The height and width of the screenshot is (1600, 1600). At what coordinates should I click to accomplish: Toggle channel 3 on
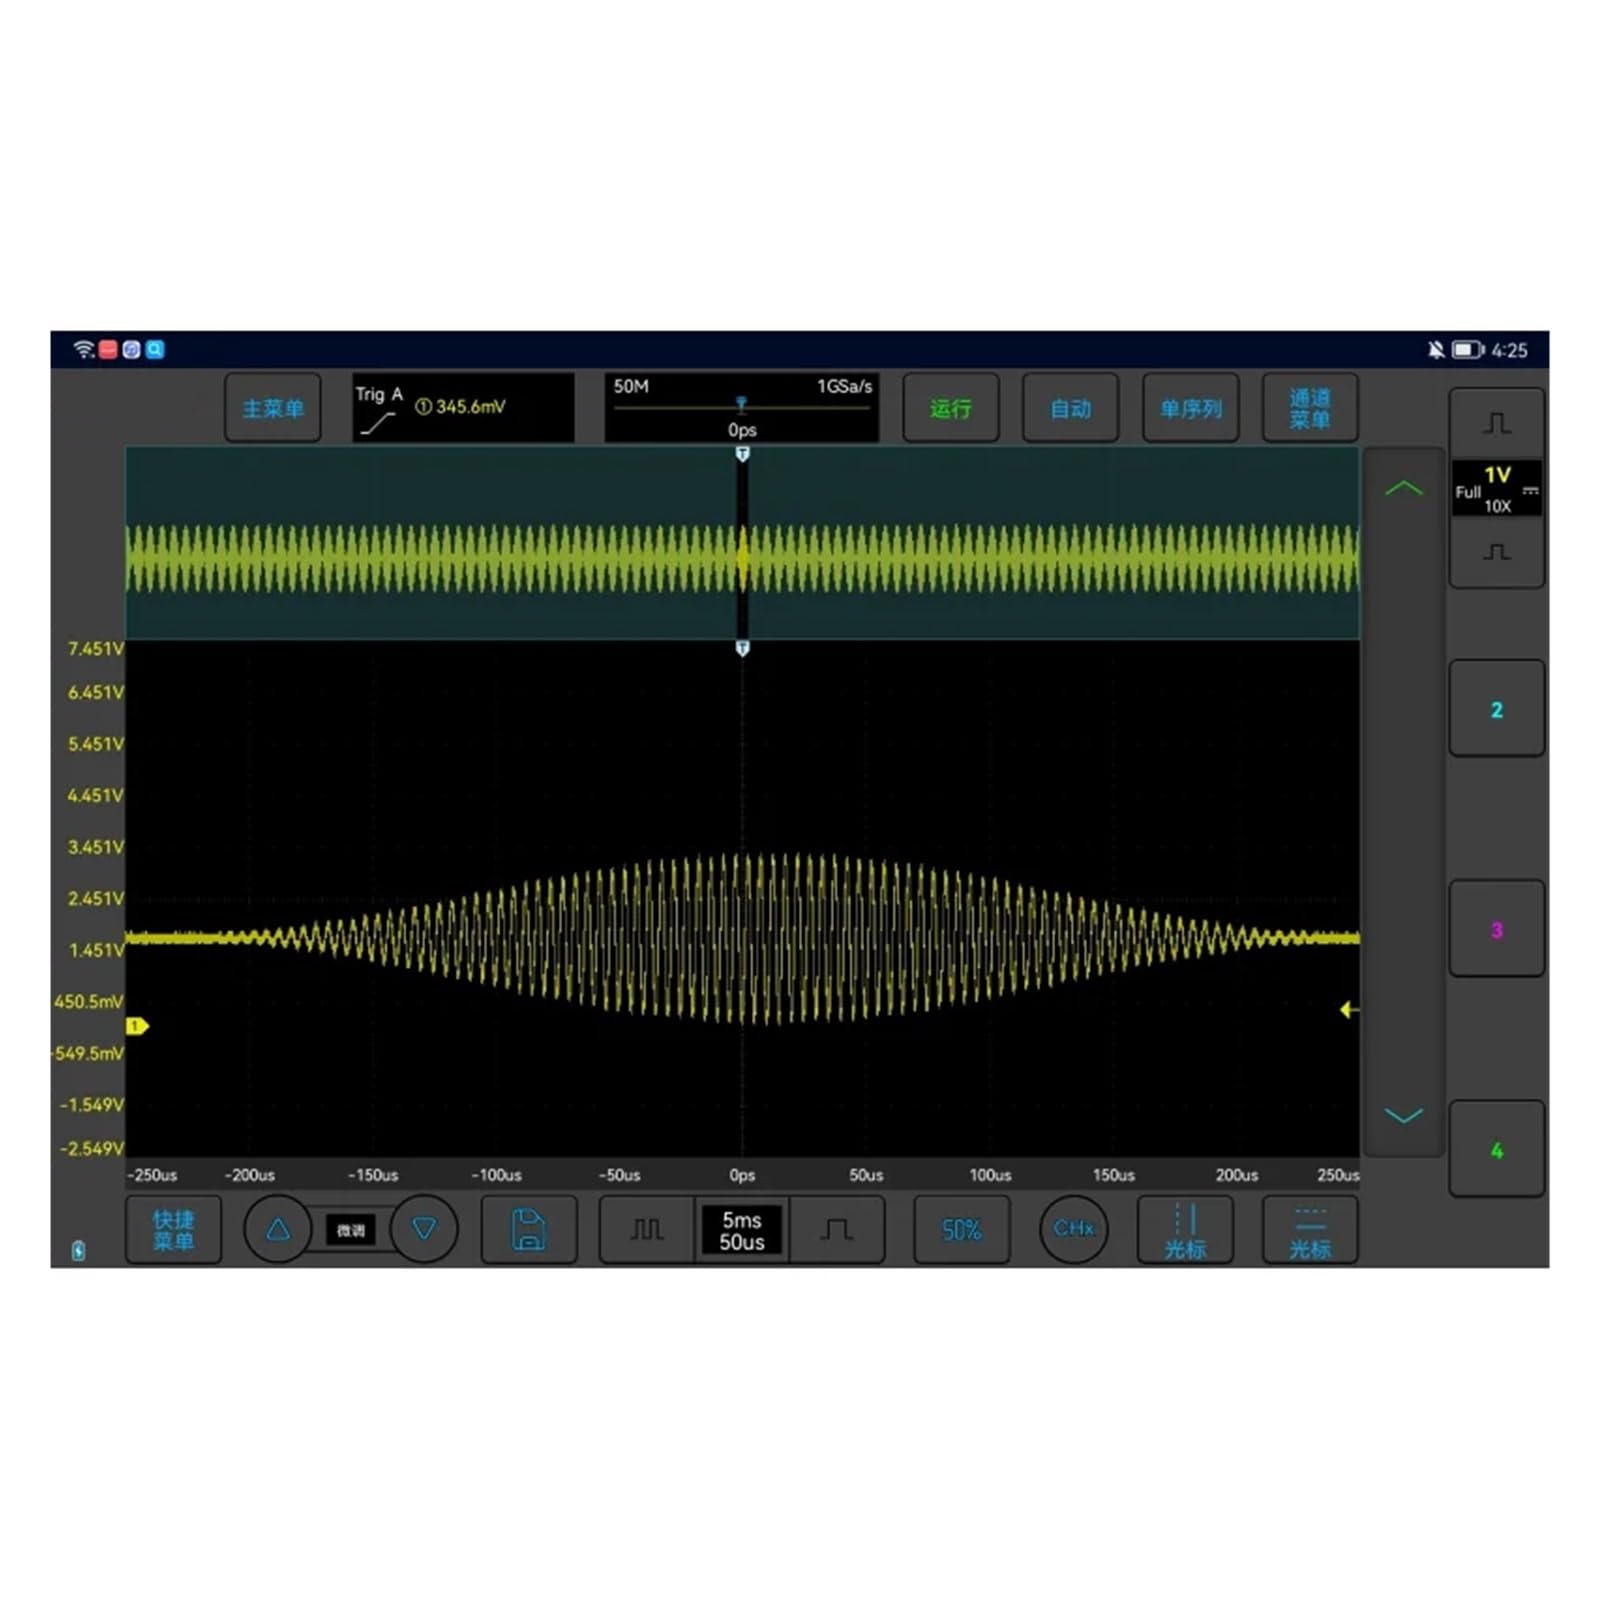1497,929
